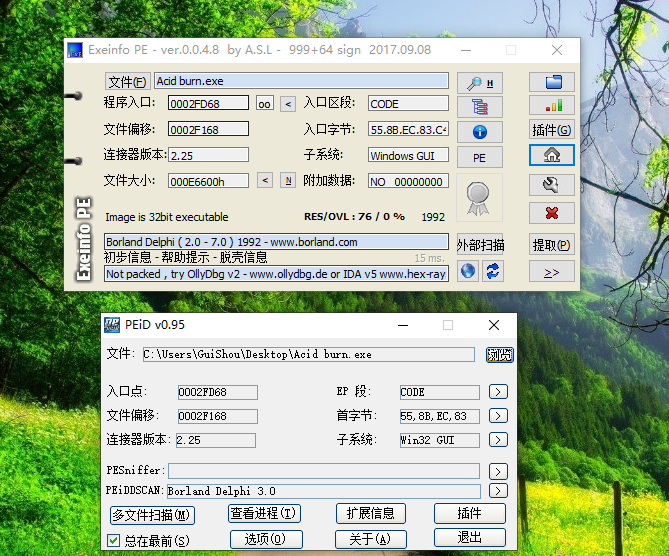Viewport: 669px width, 556px height.
Task: Open the 查看进程(T) task viewer button
Action: [x=265, y=513]
